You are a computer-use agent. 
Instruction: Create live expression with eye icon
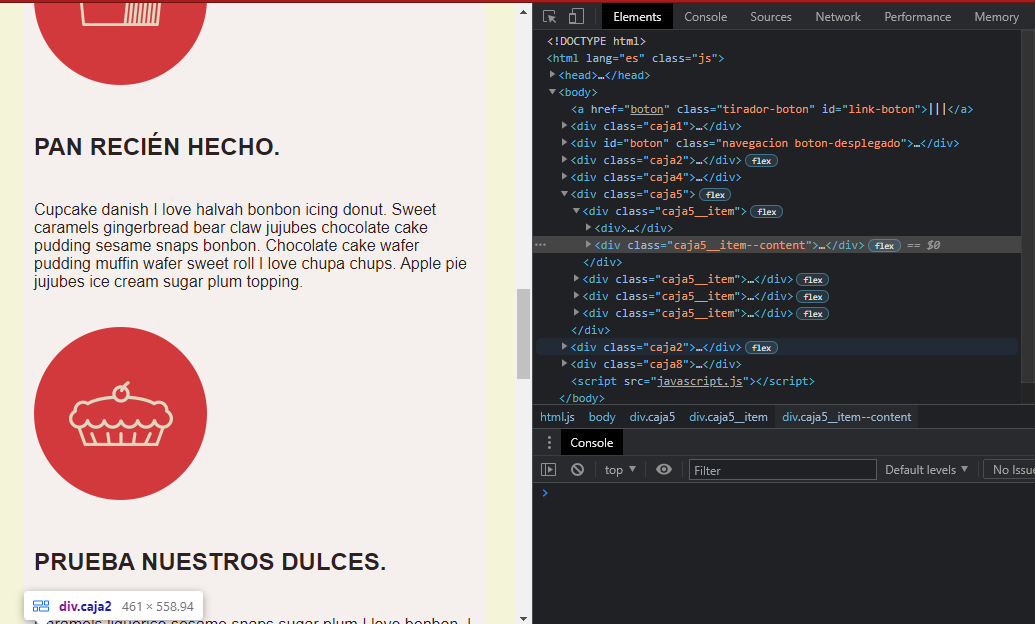(x=664, y=469)
